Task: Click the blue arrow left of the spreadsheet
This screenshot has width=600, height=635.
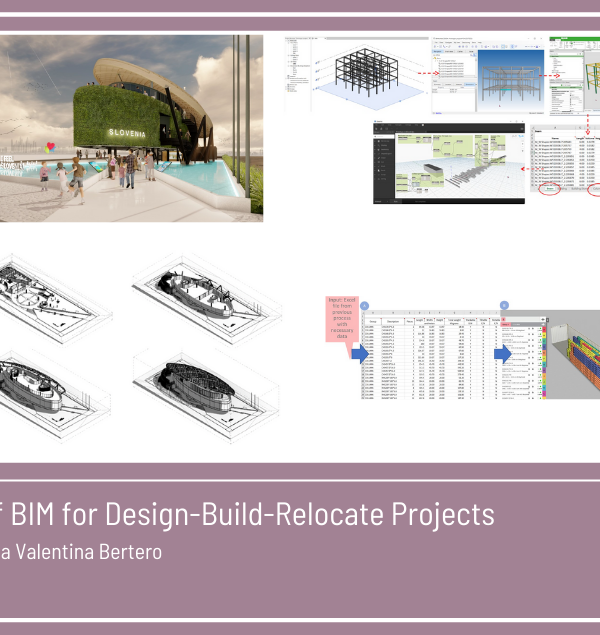Action: coord(360,353)
